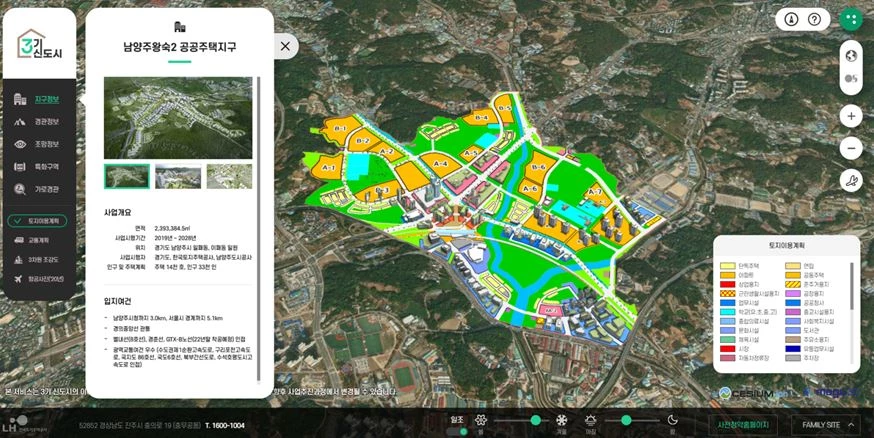Viewport: 874px width, 438px height.
Task: Click the 특화구역 special zone menu
Action: [x=39, y=167]
